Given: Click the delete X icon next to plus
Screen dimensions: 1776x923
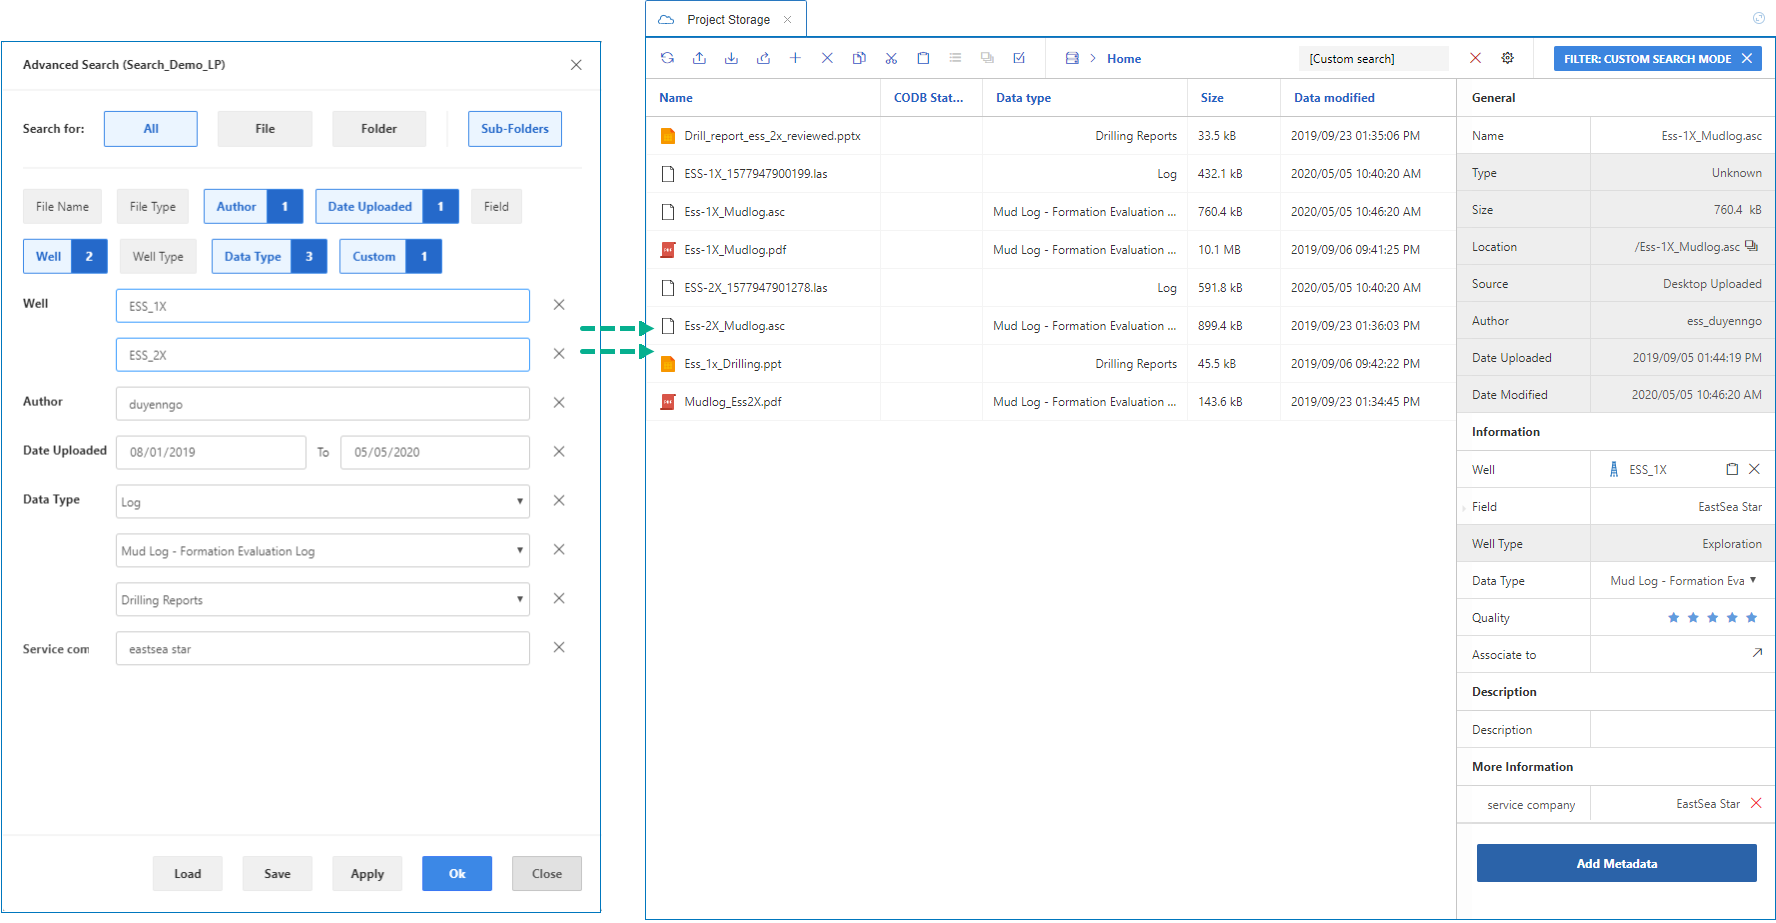Looking at the screenshot, I should click(x=827, y=58).
